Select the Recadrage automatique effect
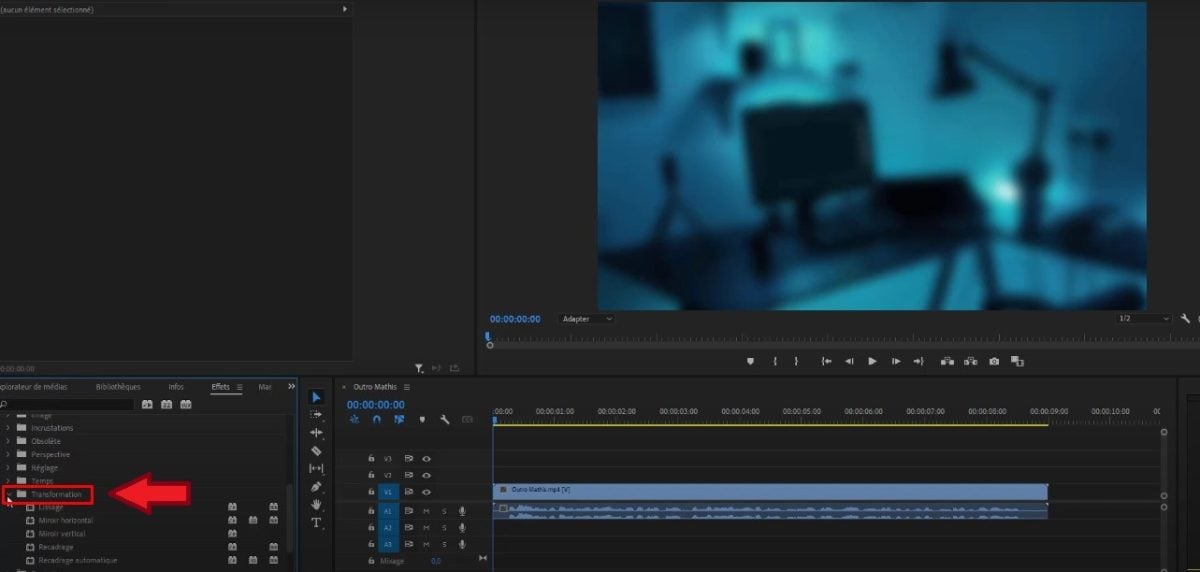 tap(77, 560)
